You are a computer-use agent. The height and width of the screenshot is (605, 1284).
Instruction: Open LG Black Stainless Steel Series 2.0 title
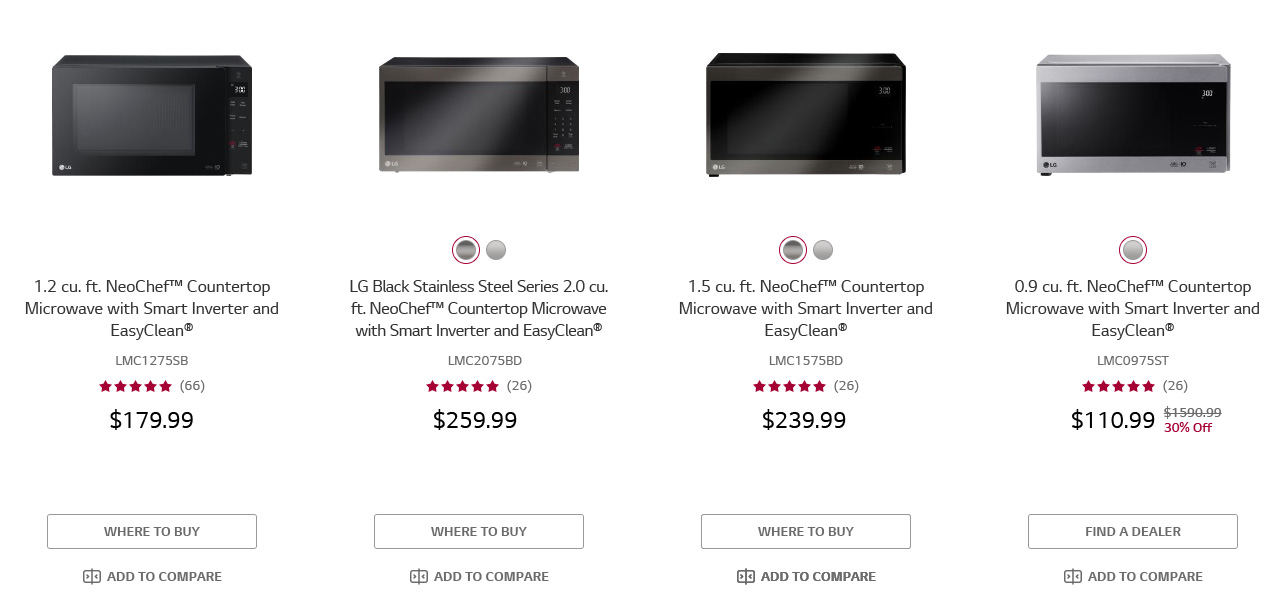click(x=479, y=308)
